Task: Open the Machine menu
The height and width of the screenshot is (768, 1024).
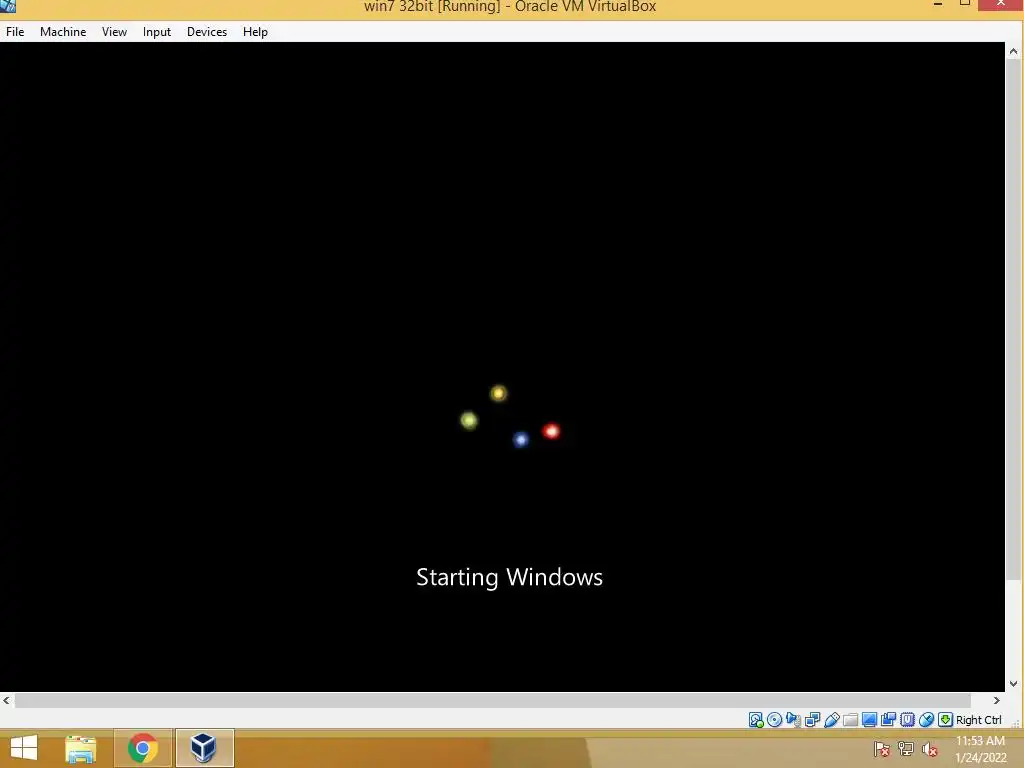Action: 63,31
